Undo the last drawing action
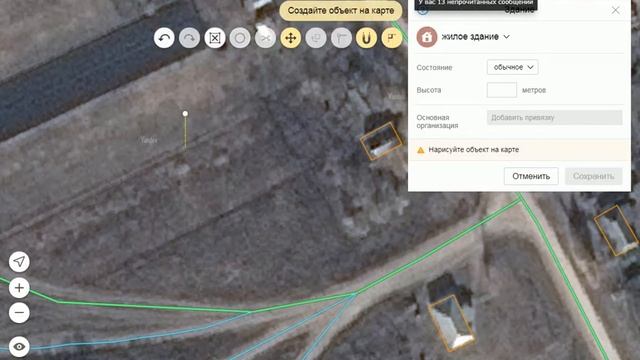 click(x=164, y=38)
